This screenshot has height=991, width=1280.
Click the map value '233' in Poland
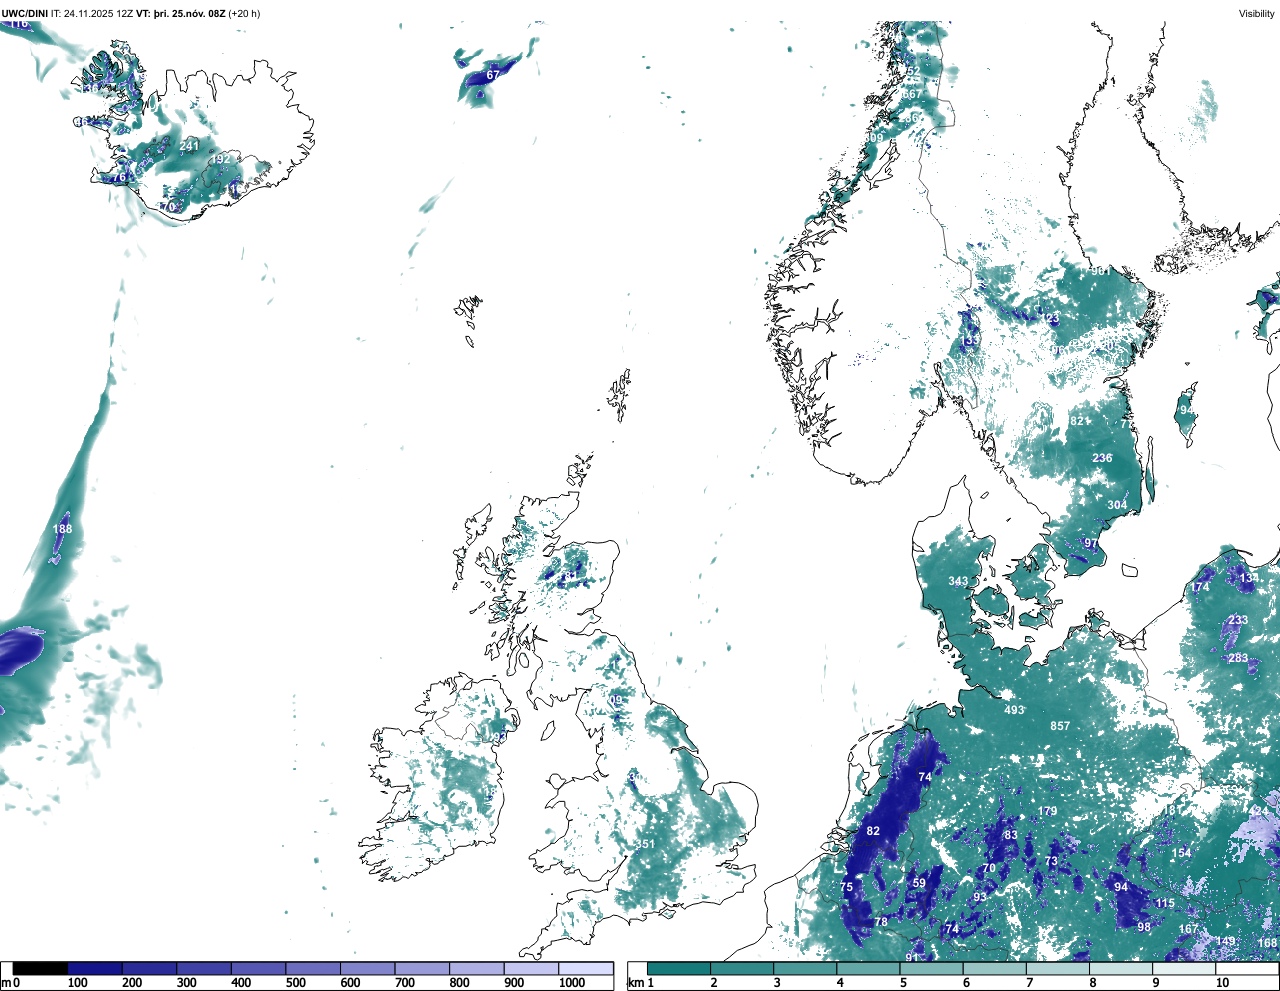tap(1238, 620)
